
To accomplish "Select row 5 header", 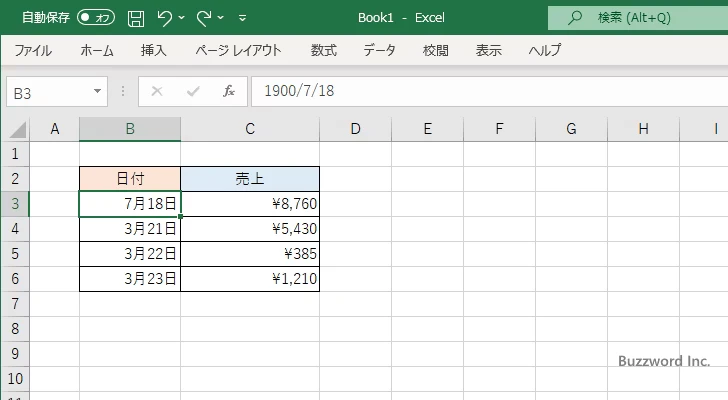I will 15,254.
